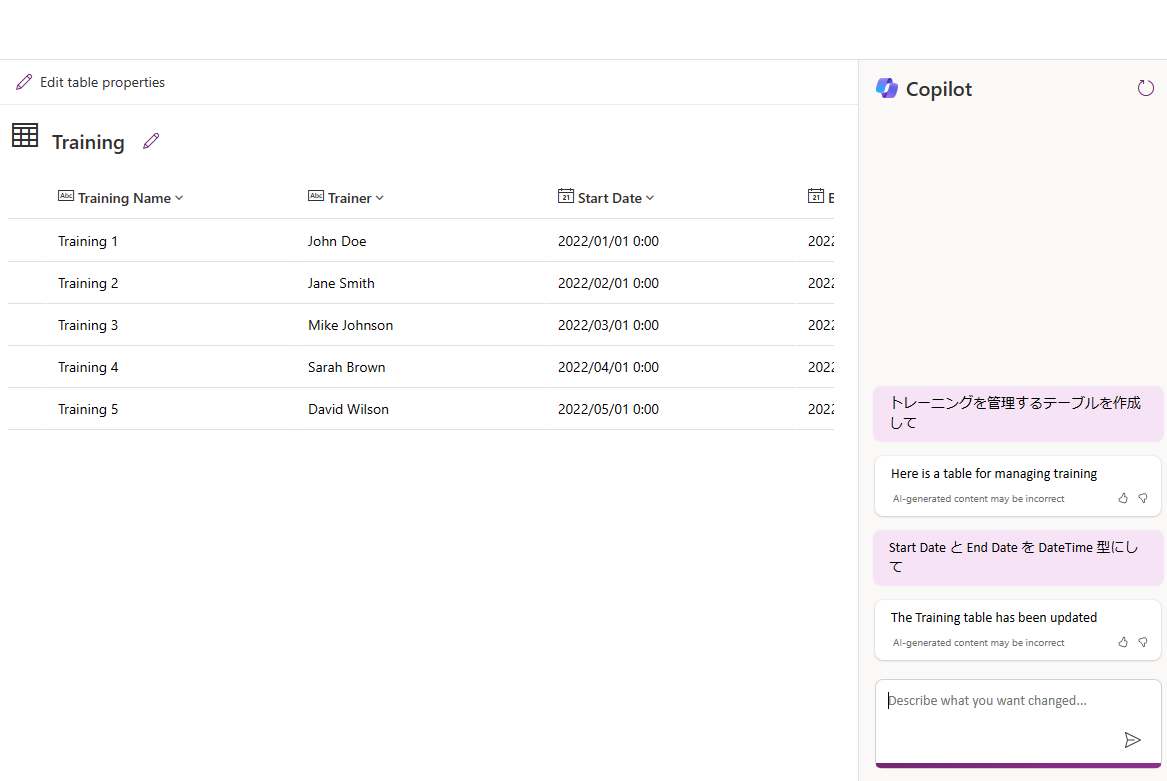Open Trainer column dropdown
Viewport: 1167px width, 781px height.
(380, 198)
